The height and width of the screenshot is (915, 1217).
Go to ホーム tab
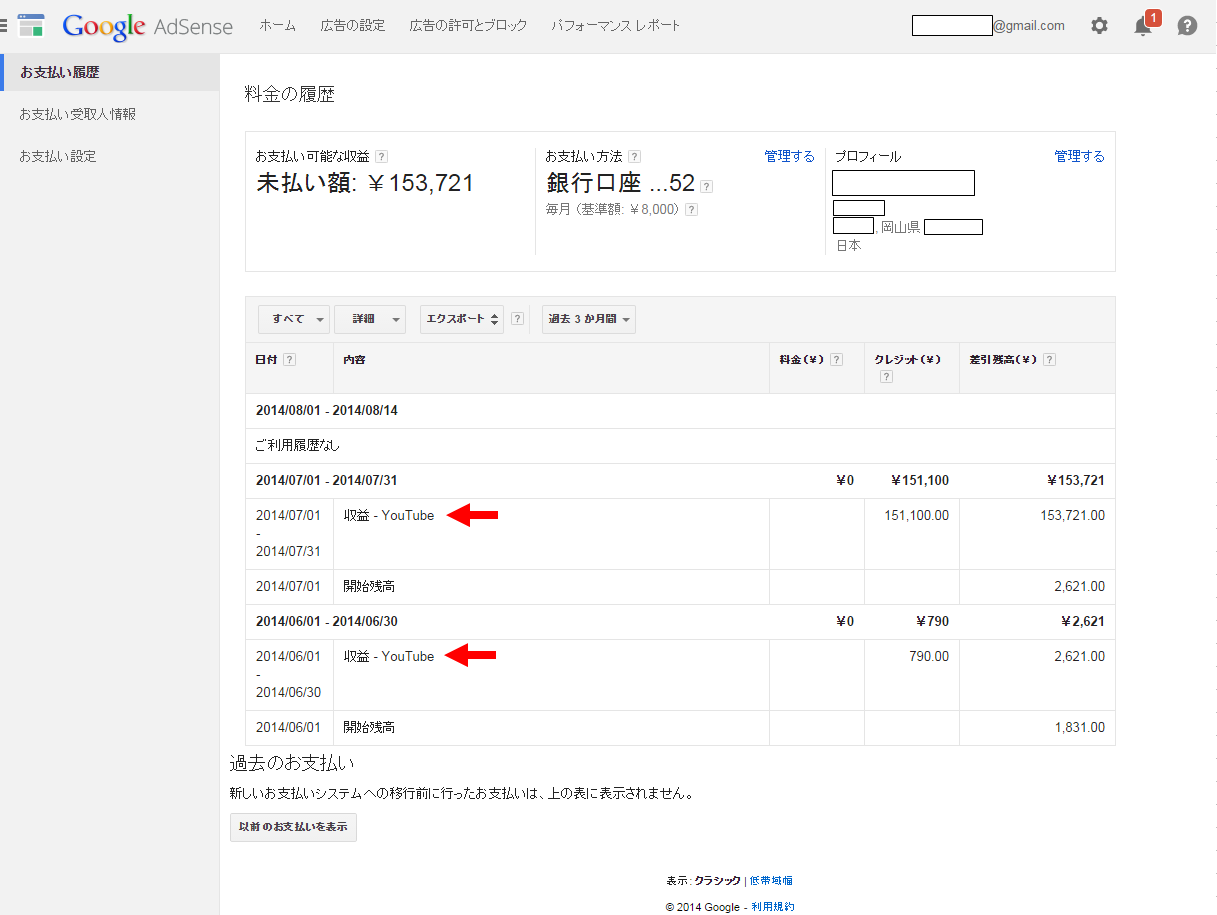pos(277,26)
